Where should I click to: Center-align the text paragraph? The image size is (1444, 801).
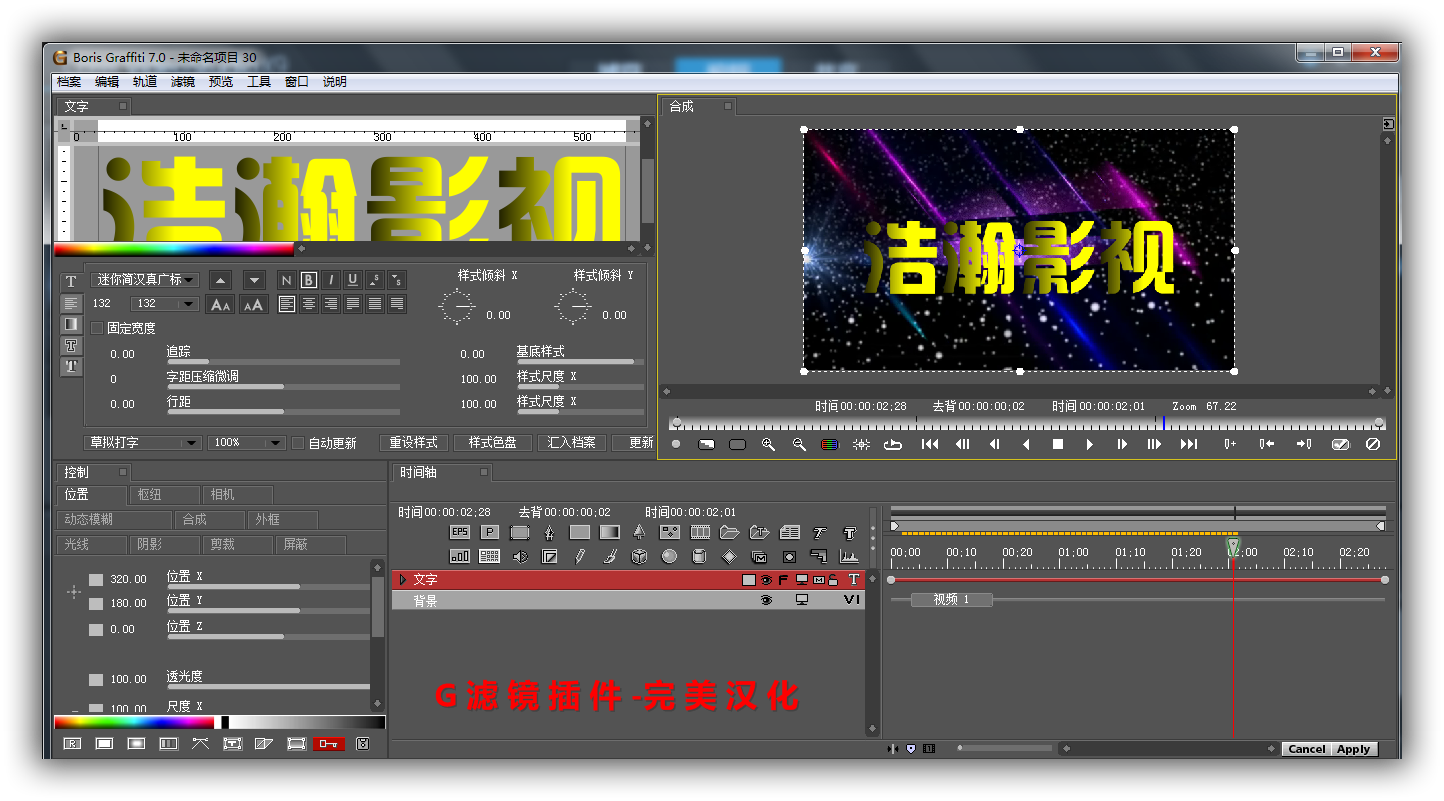[309, 304]
